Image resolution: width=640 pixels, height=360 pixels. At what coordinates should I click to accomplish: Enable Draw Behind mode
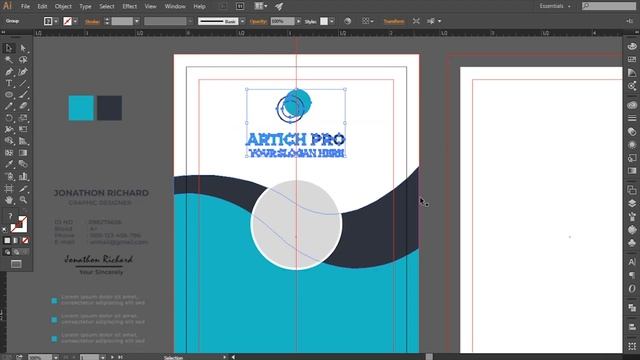click(16, 252)
